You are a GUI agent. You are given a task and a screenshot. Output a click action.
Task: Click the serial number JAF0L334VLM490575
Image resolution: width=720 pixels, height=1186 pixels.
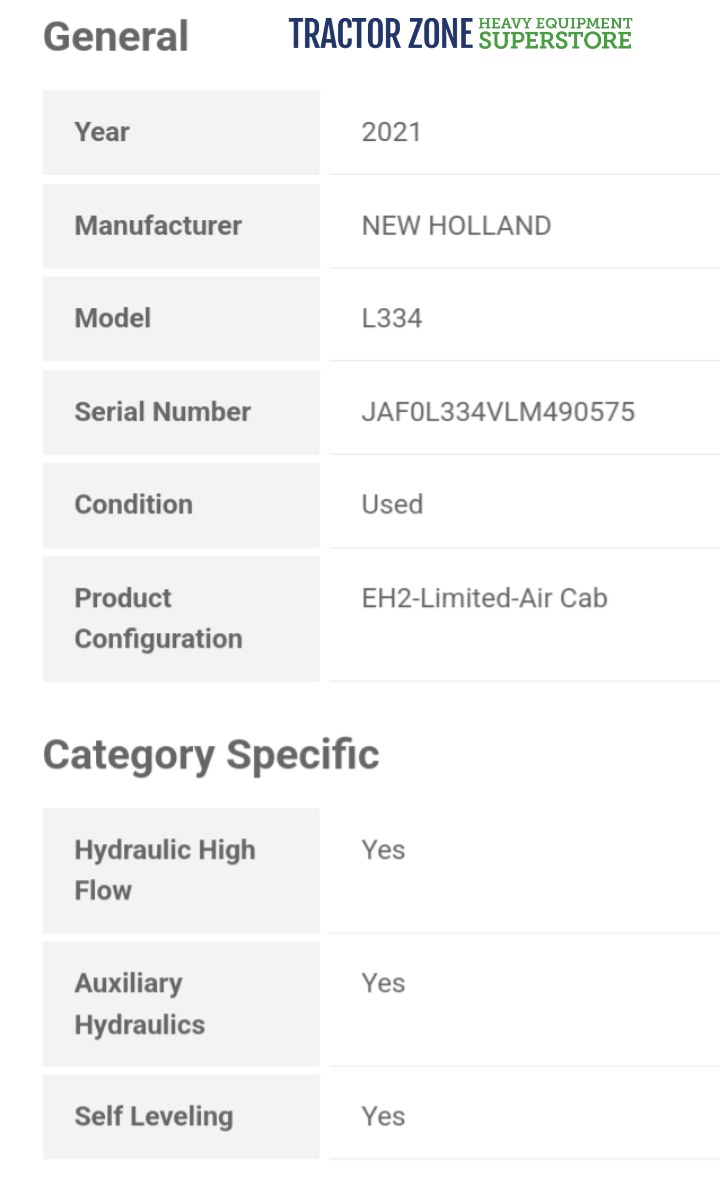tap(498, 411)
